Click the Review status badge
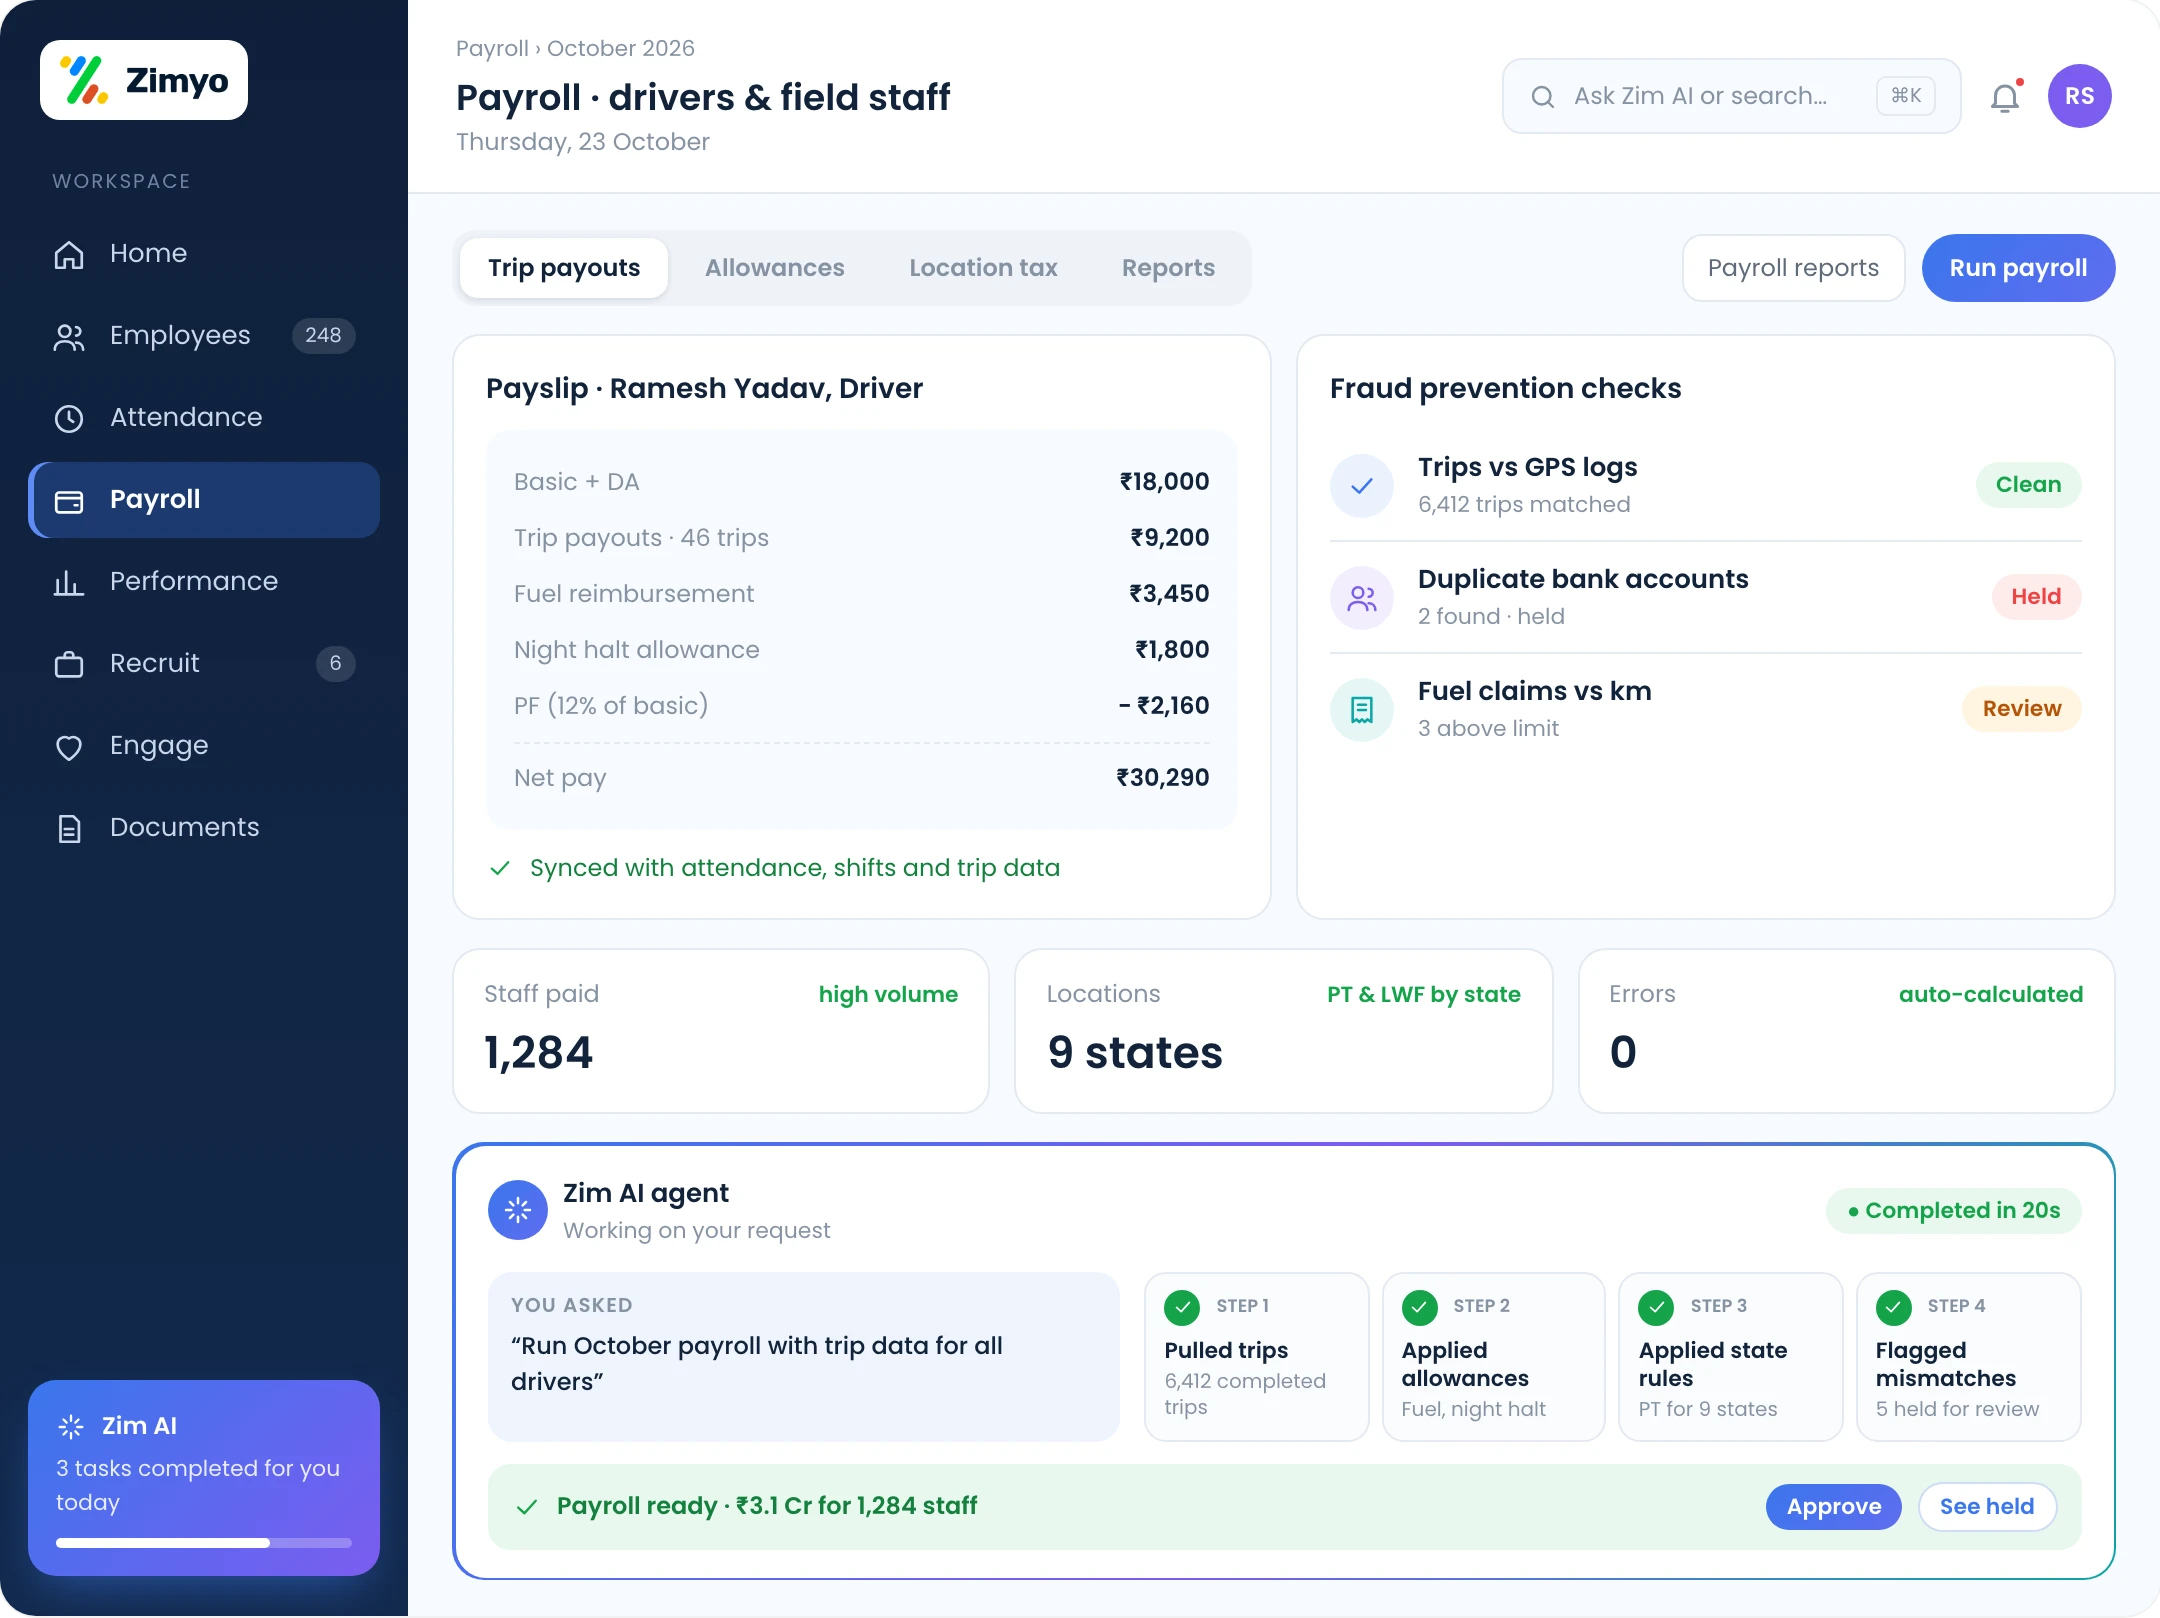The image size is (2160, 1618). click(2021, 709)
